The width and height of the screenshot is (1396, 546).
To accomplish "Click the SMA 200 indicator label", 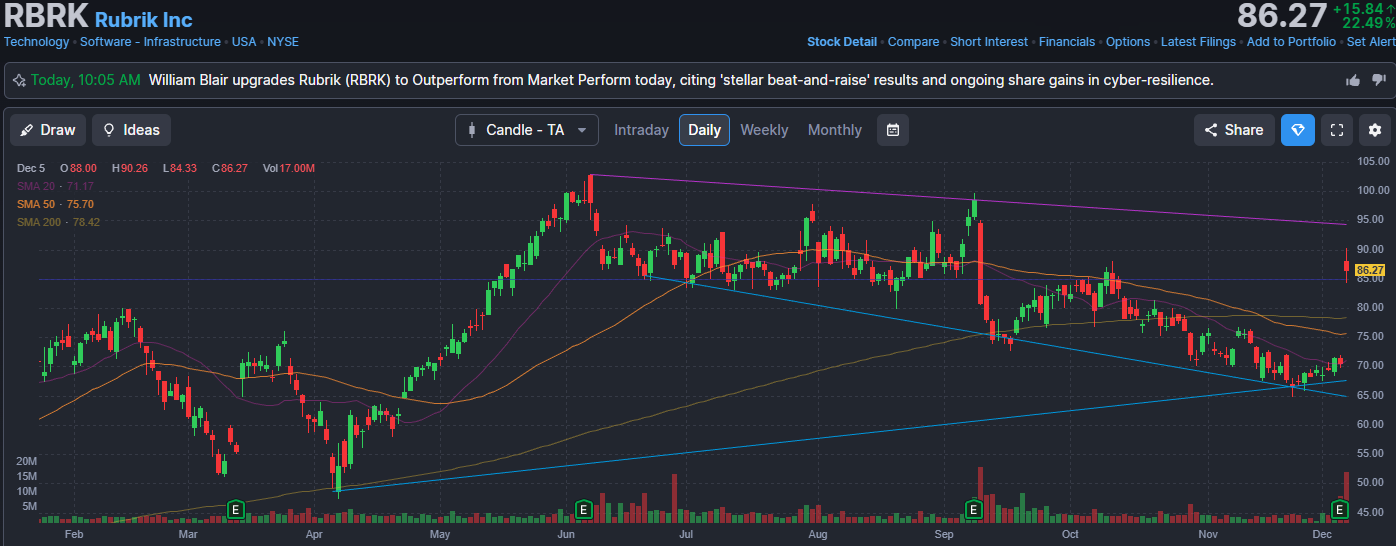I will tap(58, 222).
